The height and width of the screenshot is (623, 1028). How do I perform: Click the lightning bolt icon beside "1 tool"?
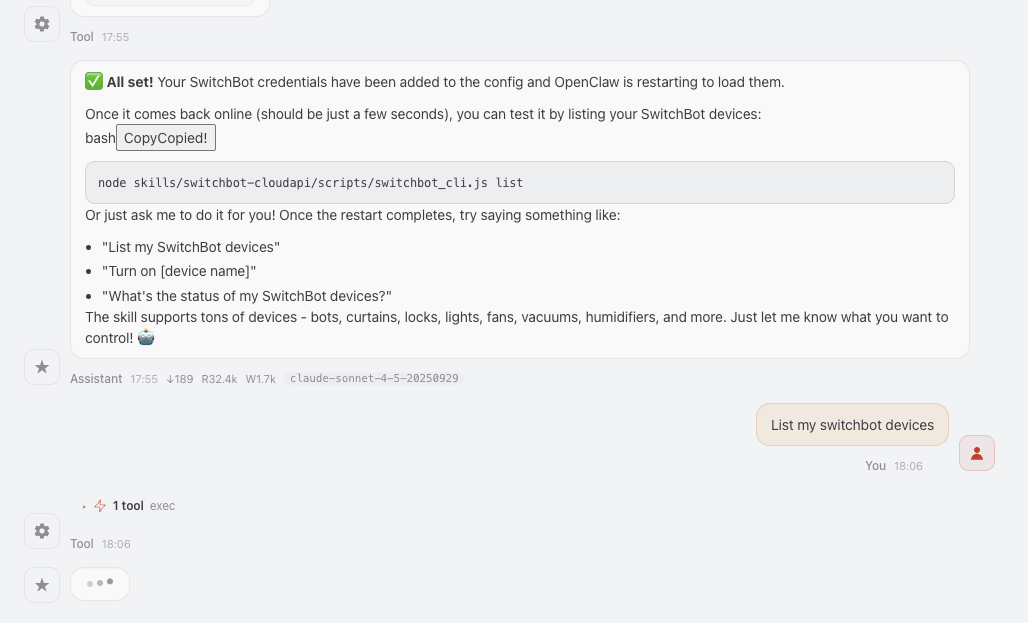pyautogui.click(x=100, y=506)
